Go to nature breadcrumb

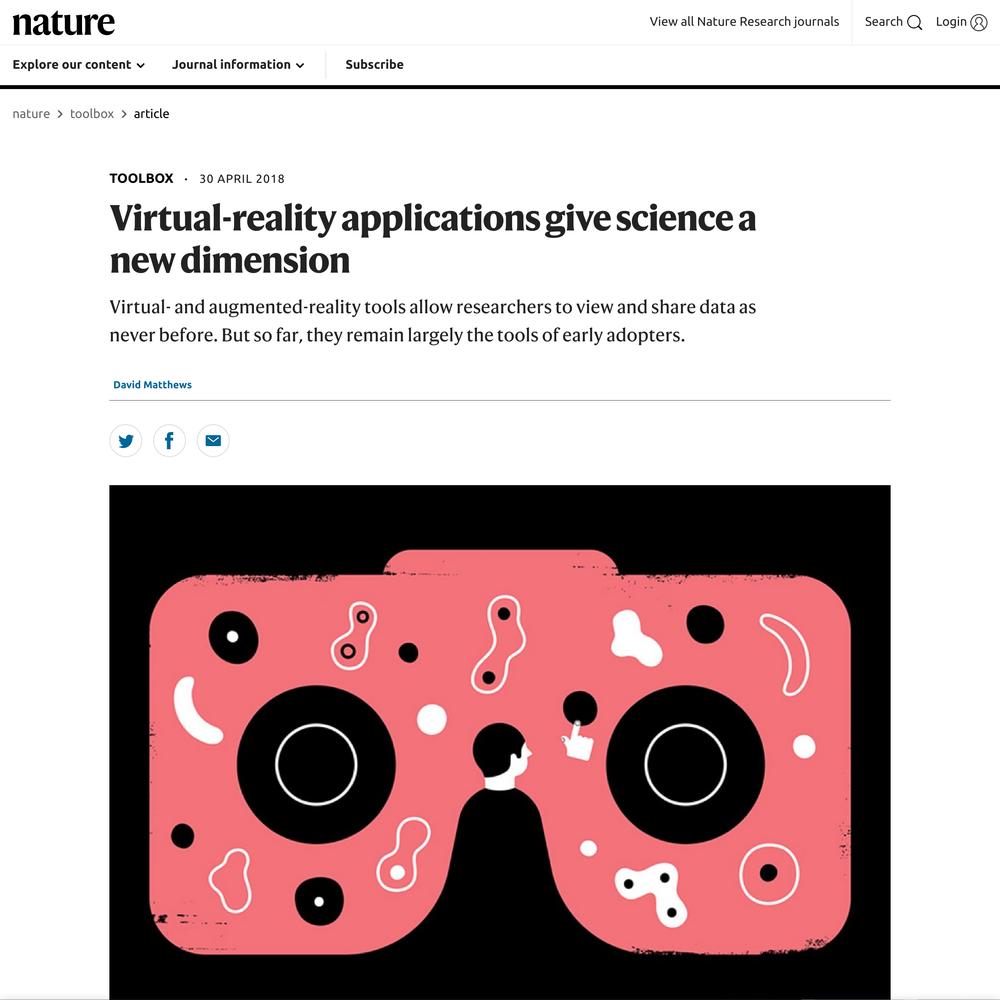(x=31, y=114)
